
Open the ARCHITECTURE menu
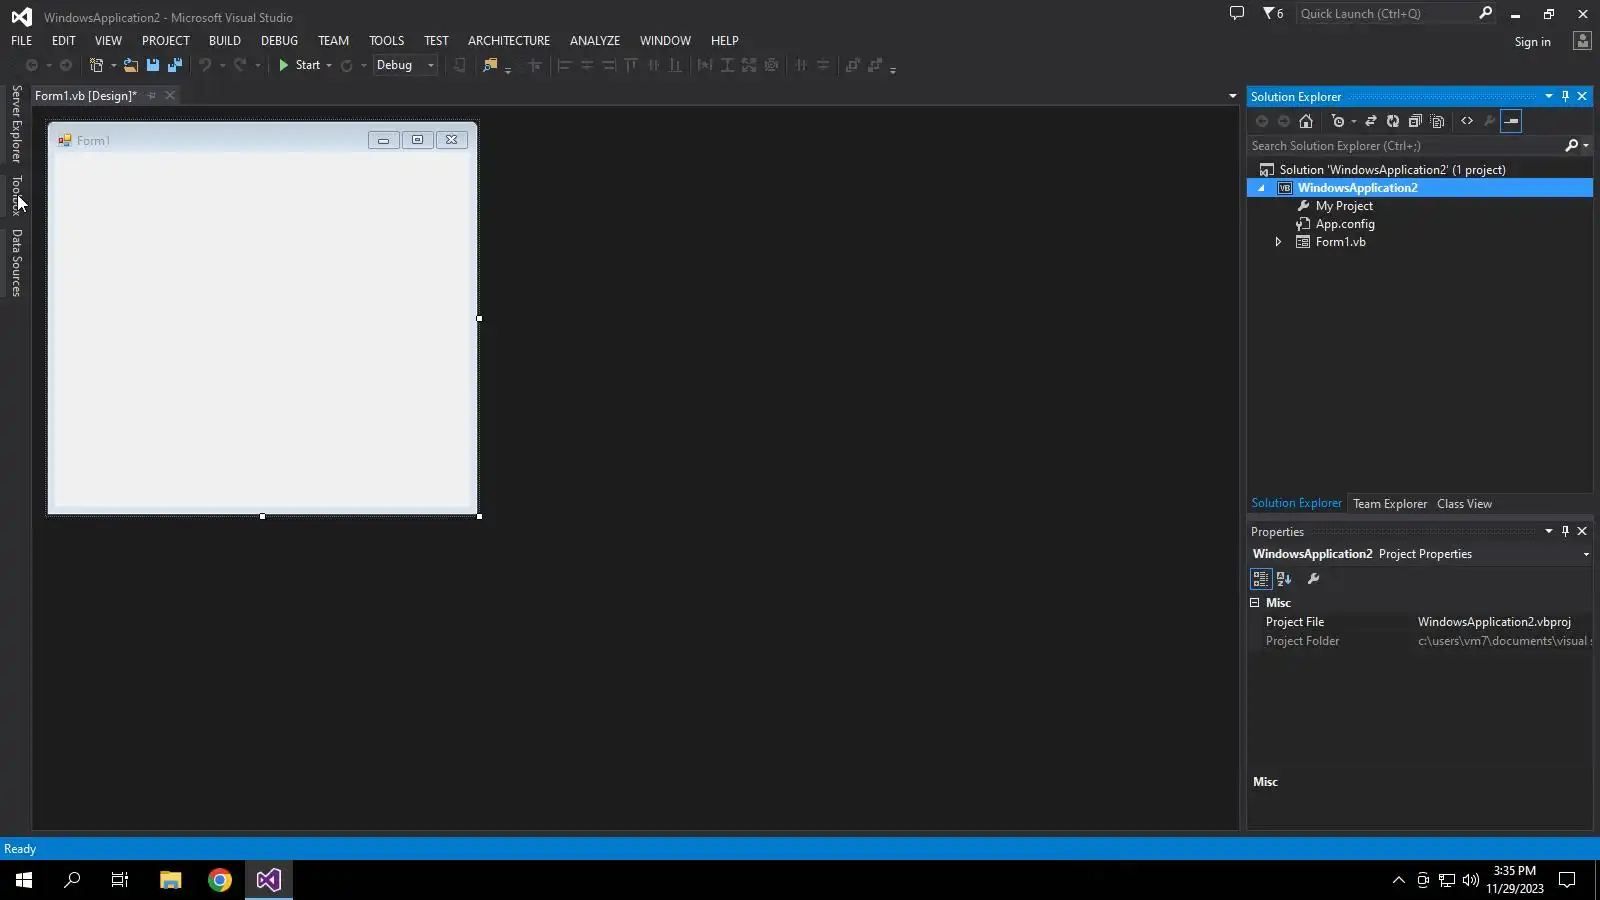pos(509,41)
